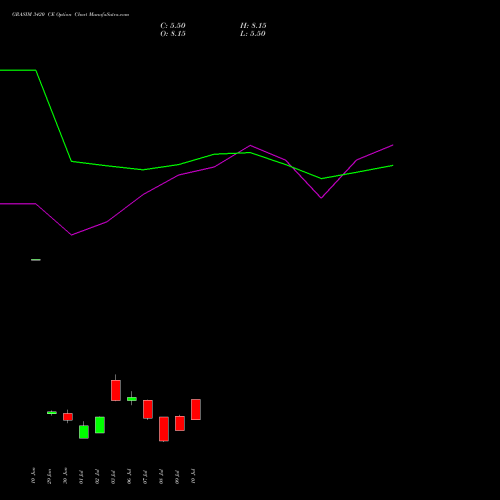Select the open value O: 8.15
The height and width of the screenshot is (500, 500).
pyautogui.click(x=173, y=34)
